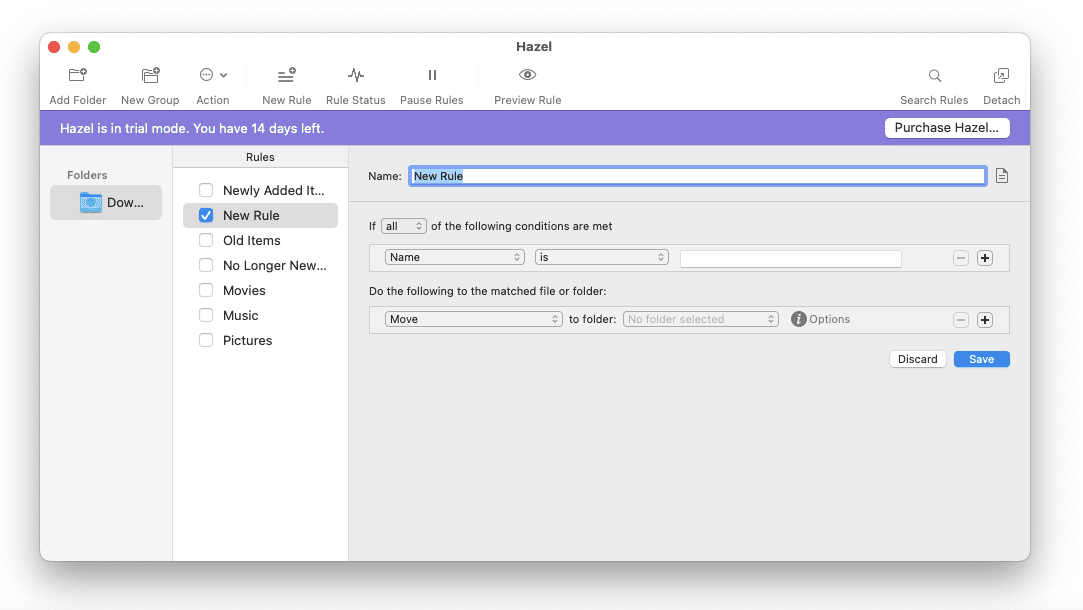1083x610 pixels.
Task: Close the Hazel window
Action: [x=54, y=47]
